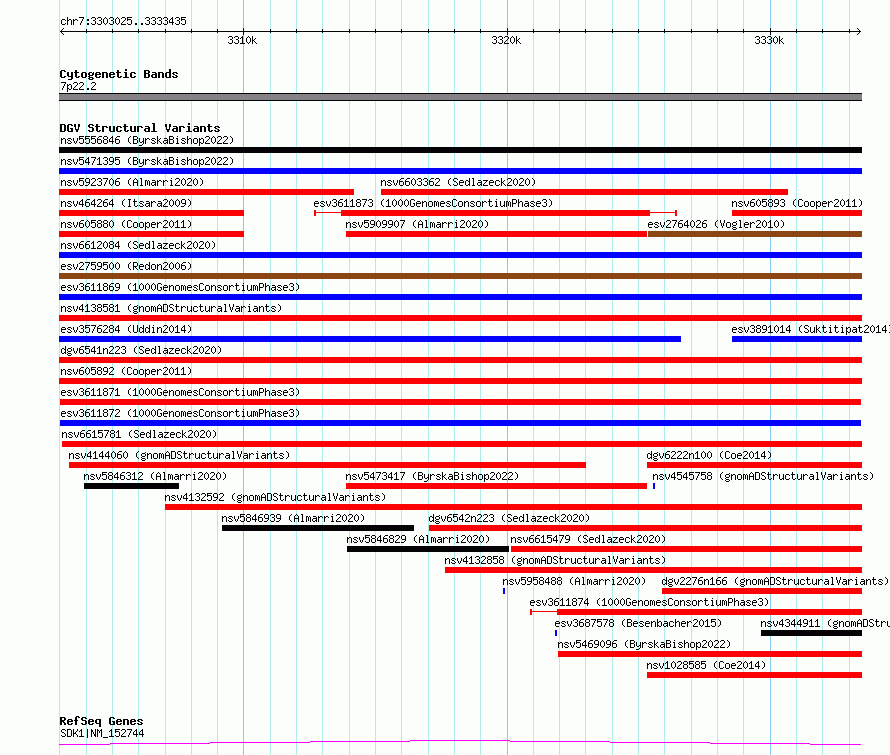Click nsv4138581 (gnomADStructuralVariants) label
Viewport: 890px width, 755px height.
click(x=171, y=308)
